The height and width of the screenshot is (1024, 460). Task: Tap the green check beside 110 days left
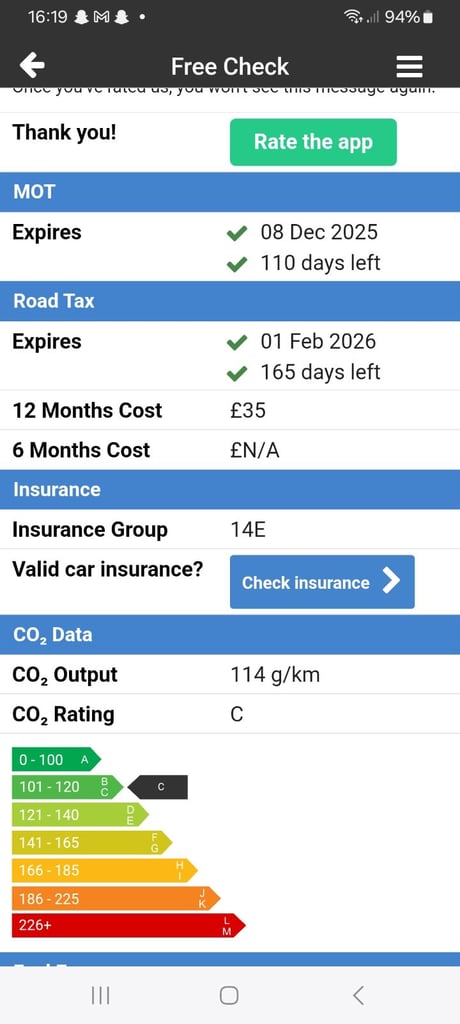pos(237,264)
